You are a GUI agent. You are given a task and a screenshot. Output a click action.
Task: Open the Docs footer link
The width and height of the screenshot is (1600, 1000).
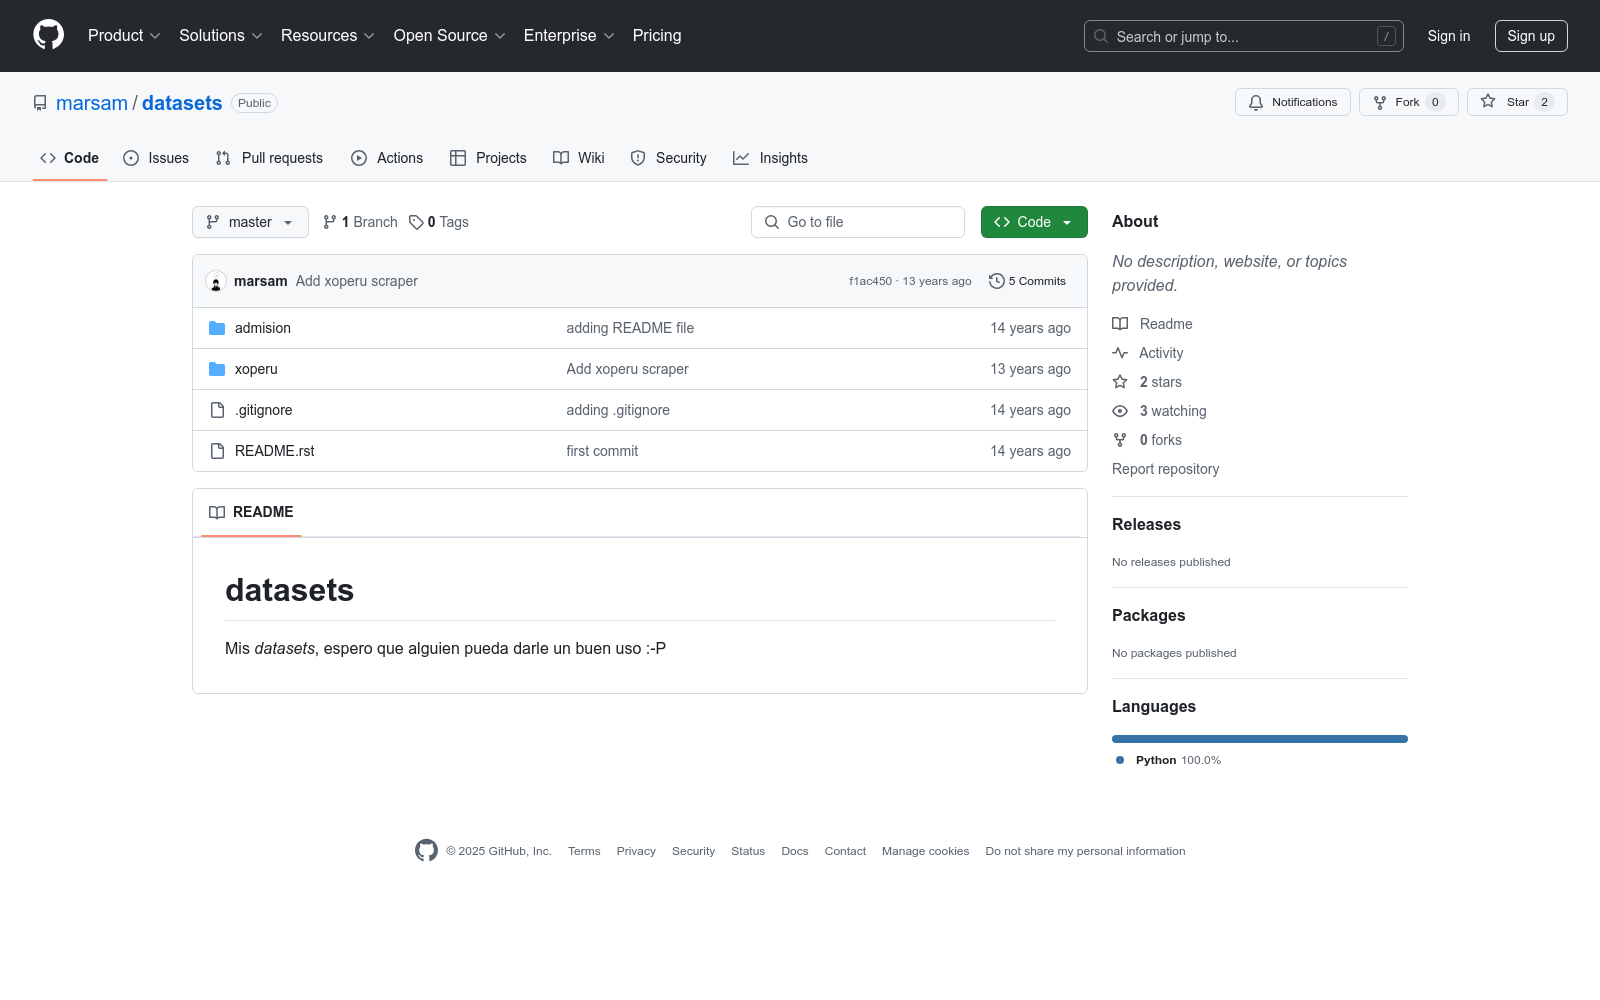(795, 851)
